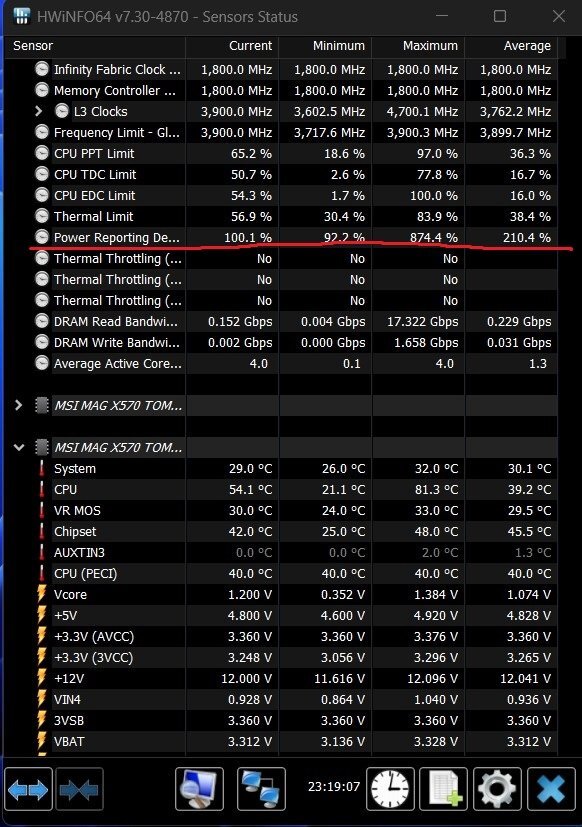Click the shrink layout arrows icon

tap(79, 790)
